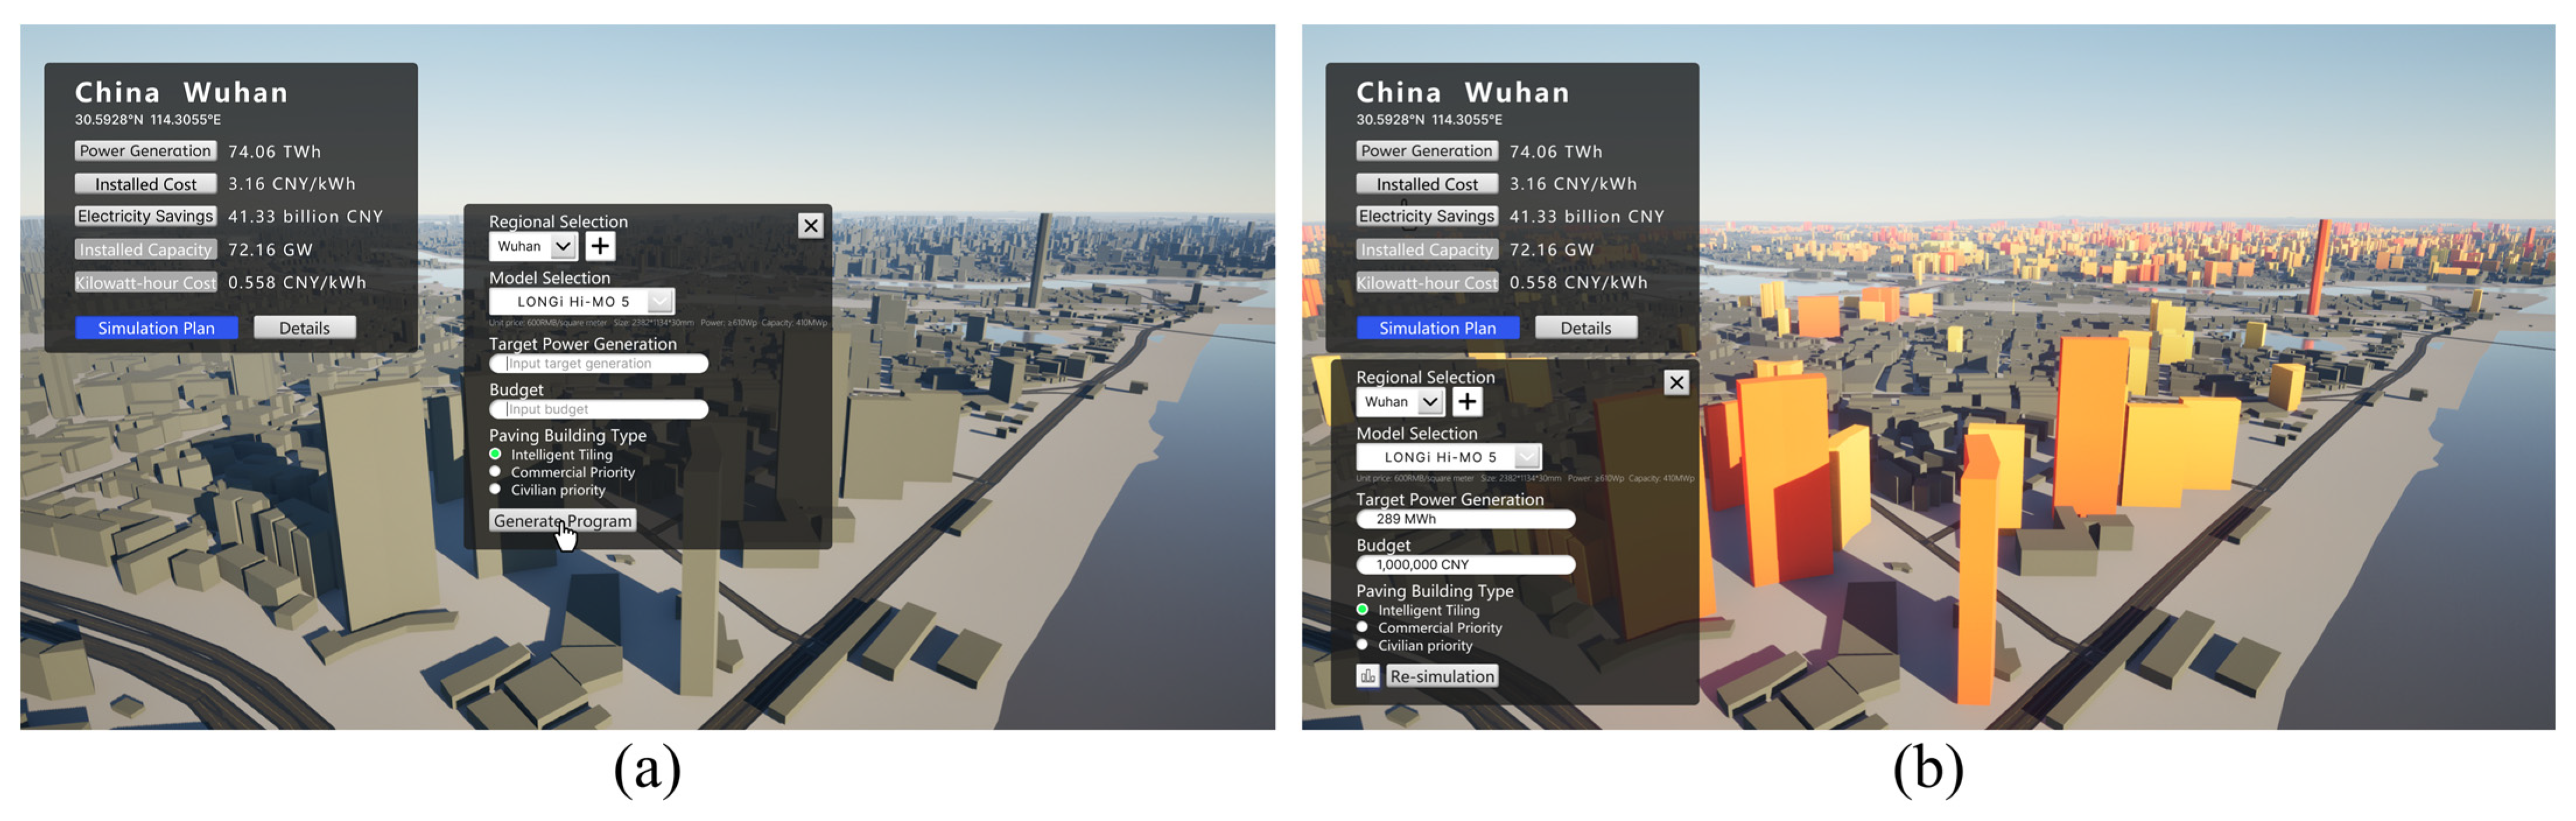Click the Budget field showing 1,000,000 CNY
Image resolution: width=2576 pixels, height=821 pixels.
(x=1465, y=565)
